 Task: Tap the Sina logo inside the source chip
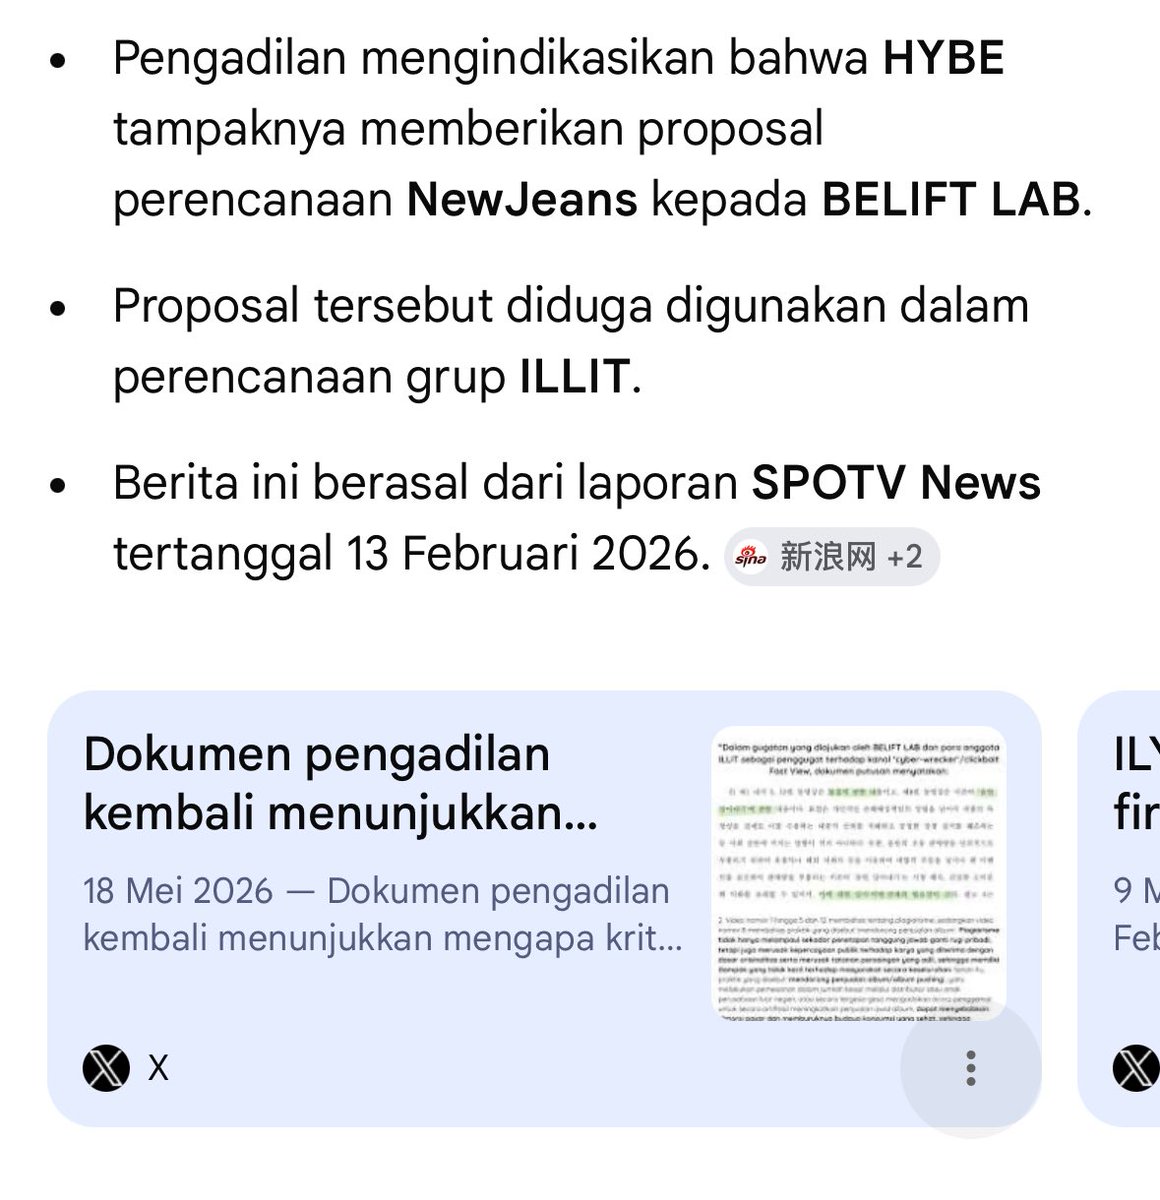click(x=750, y=557)
